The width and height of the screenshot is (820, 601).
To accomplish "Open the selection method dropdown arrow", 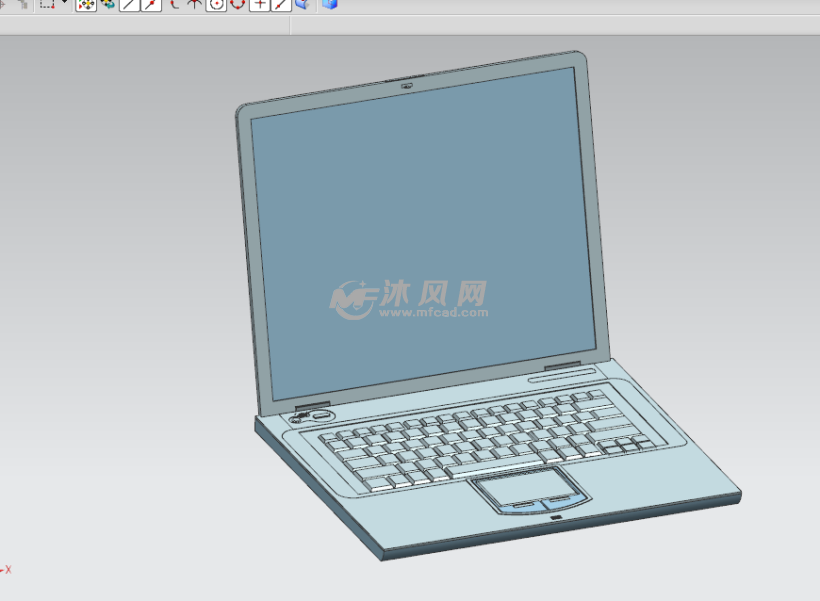I will (x=65, y=4).
